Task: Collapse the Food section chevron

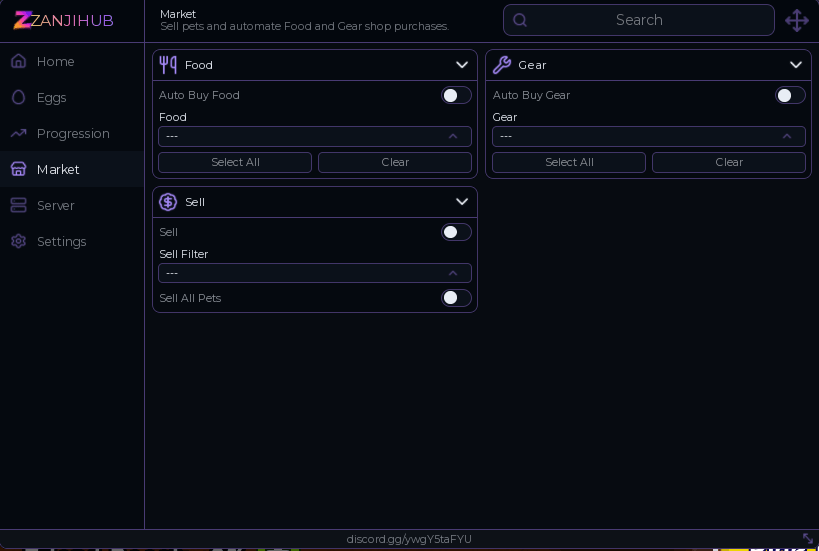Action: [x=462, y=65]
